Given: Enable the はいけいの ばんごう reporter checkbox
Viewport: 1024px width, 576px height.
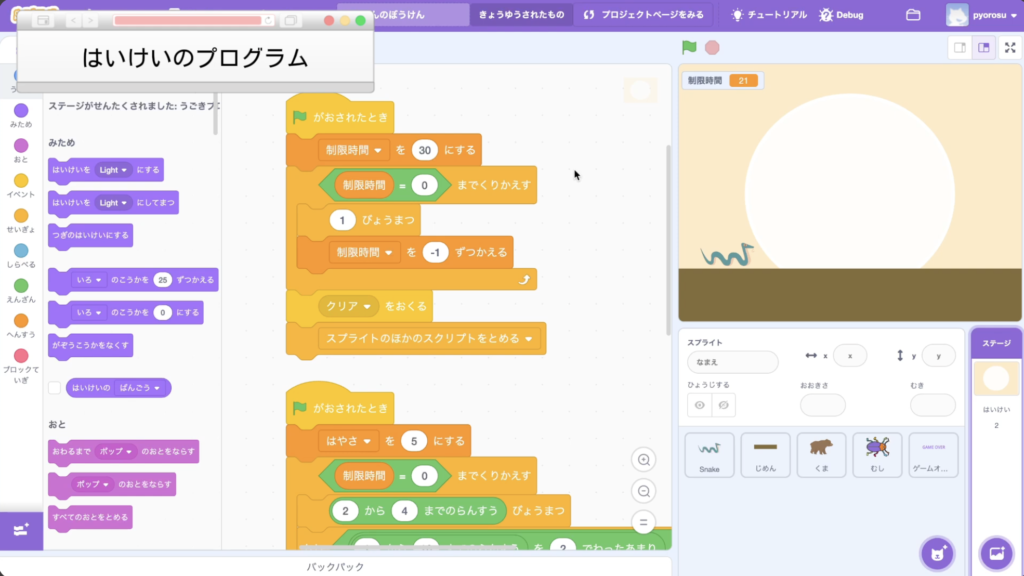Looking at the screenshot, I should tap(55, 388).
